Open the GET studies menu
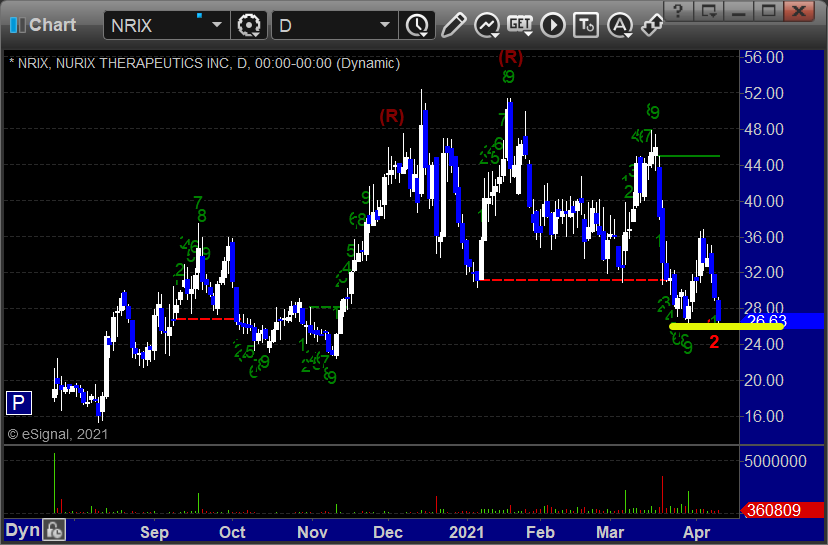Viewport: 828px width, 545px height. [520, 25]
